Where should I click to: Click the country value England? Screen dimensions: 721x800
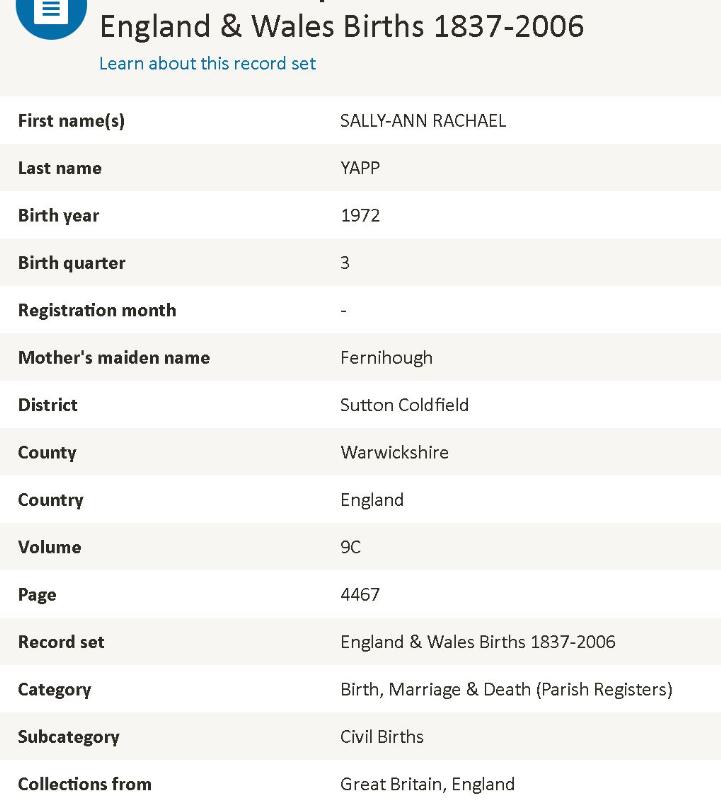click(372, 500)
